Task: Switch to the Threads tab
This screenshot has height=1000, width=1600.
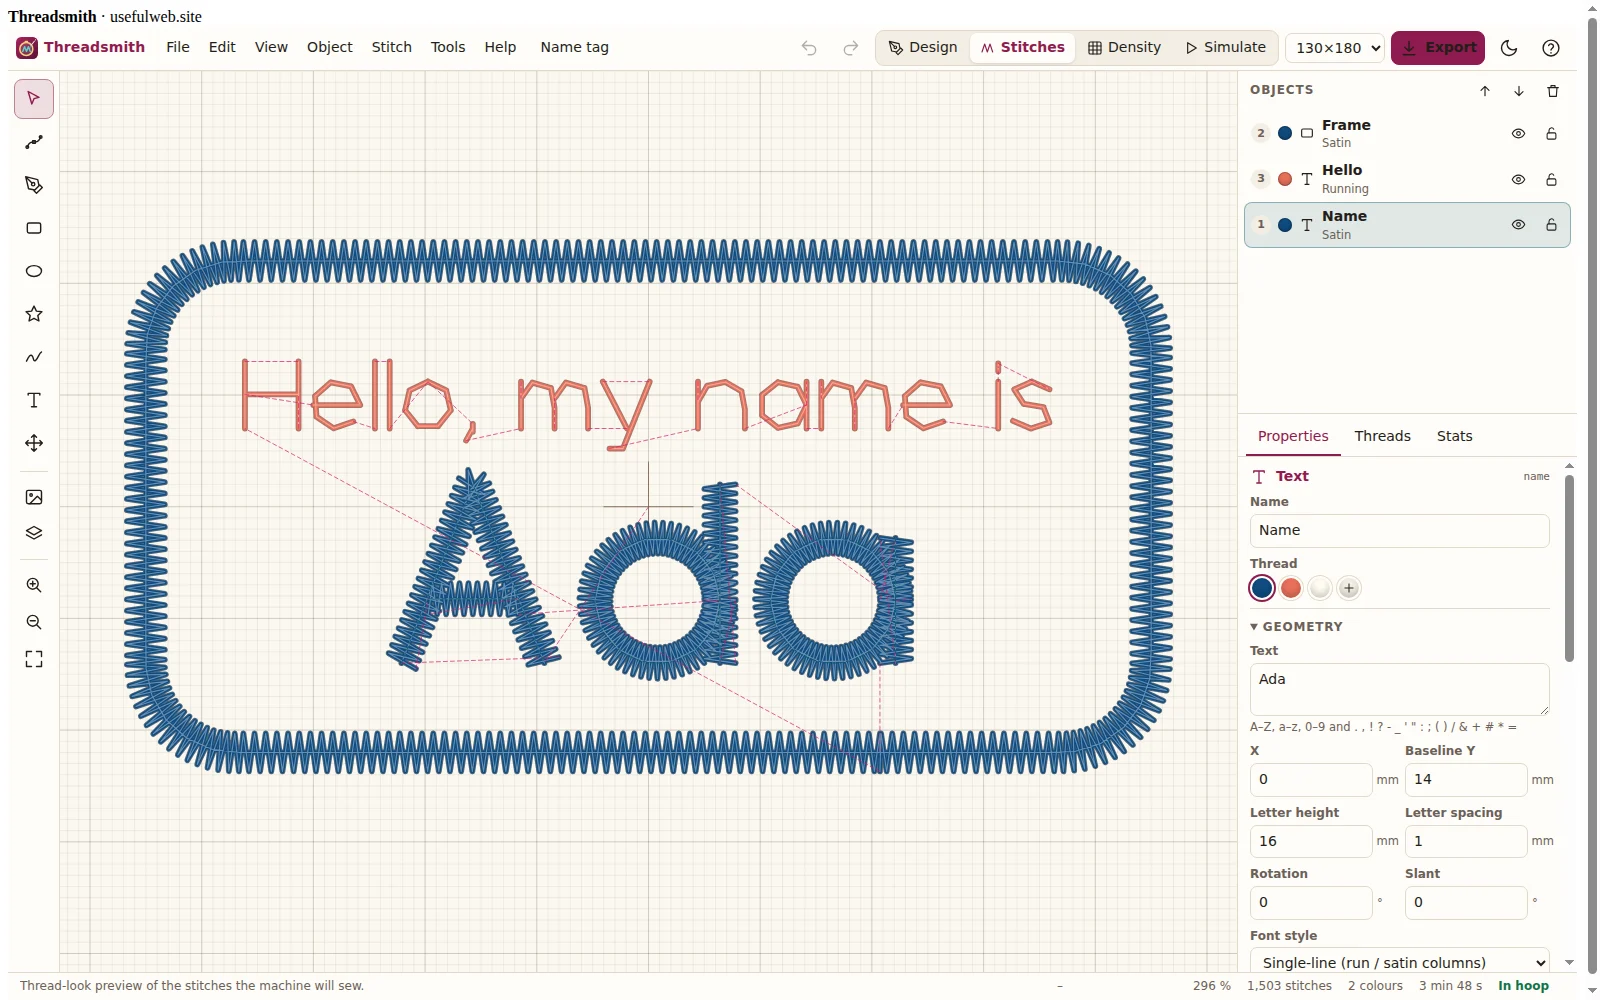Action: [x=1382, y=436]
